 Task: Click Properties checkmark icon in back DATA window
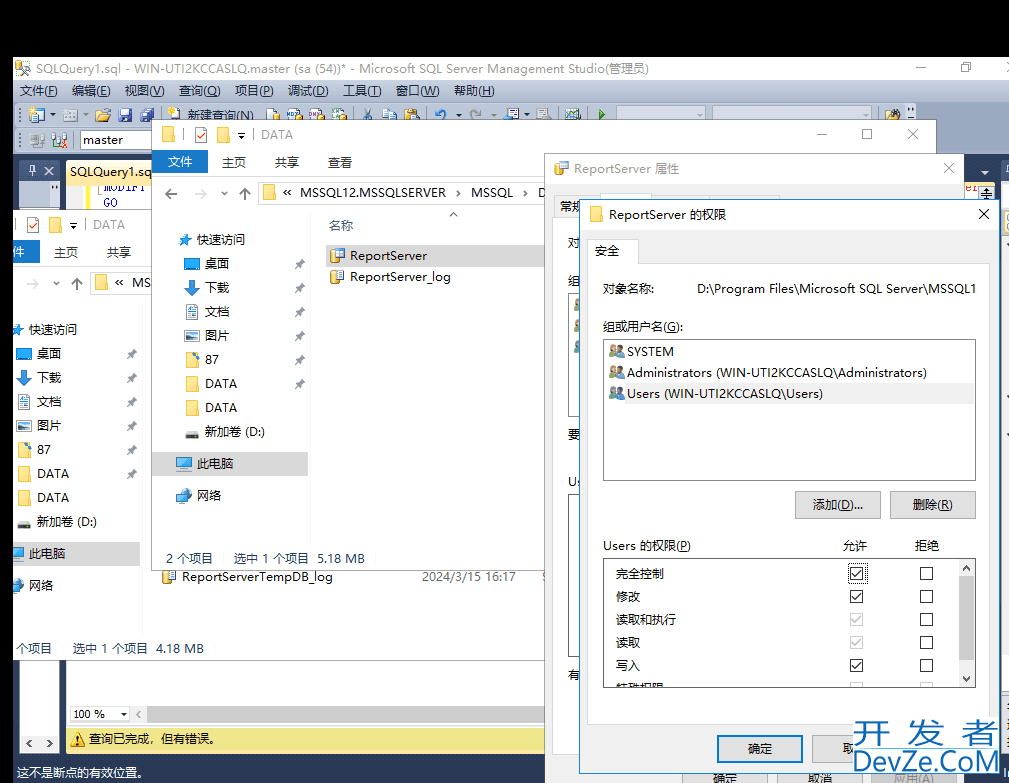[33, 225]
